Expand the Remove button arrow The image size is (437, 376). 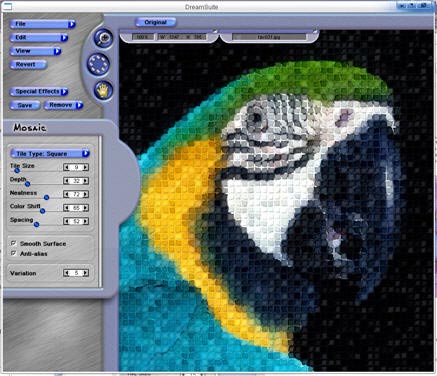pos(79,105)
